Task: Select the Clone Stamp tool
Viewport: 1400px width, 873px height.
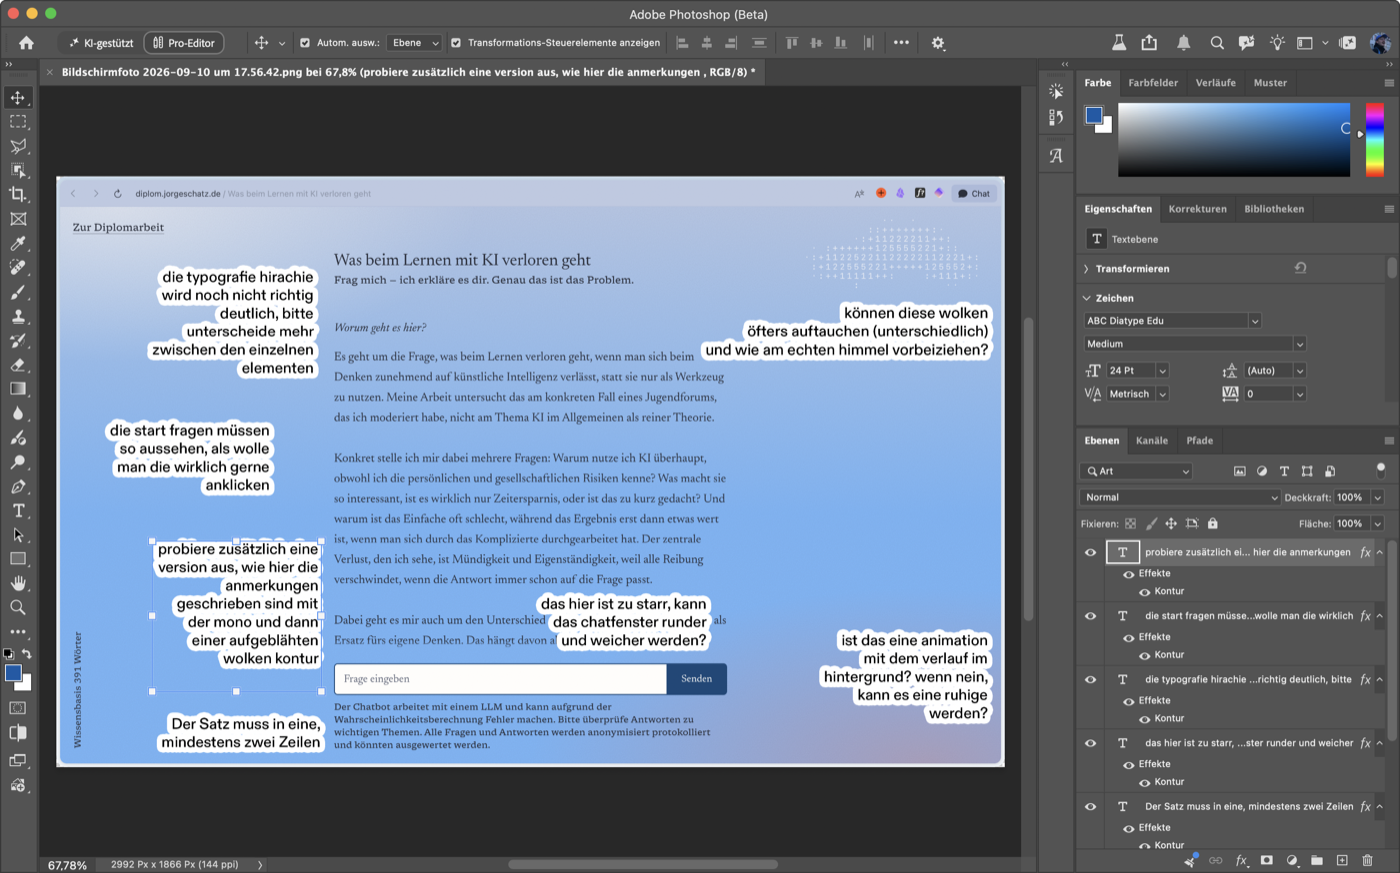Action: point(18,316)
